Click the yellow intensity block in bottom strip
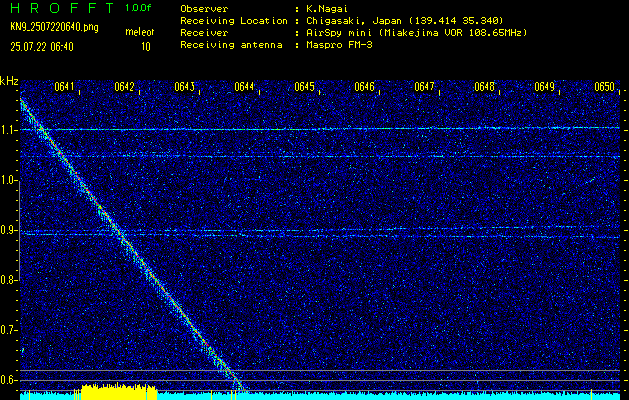The width and height of the screenshot is (629, 400). pyautogui.click(x=119, y=392)
